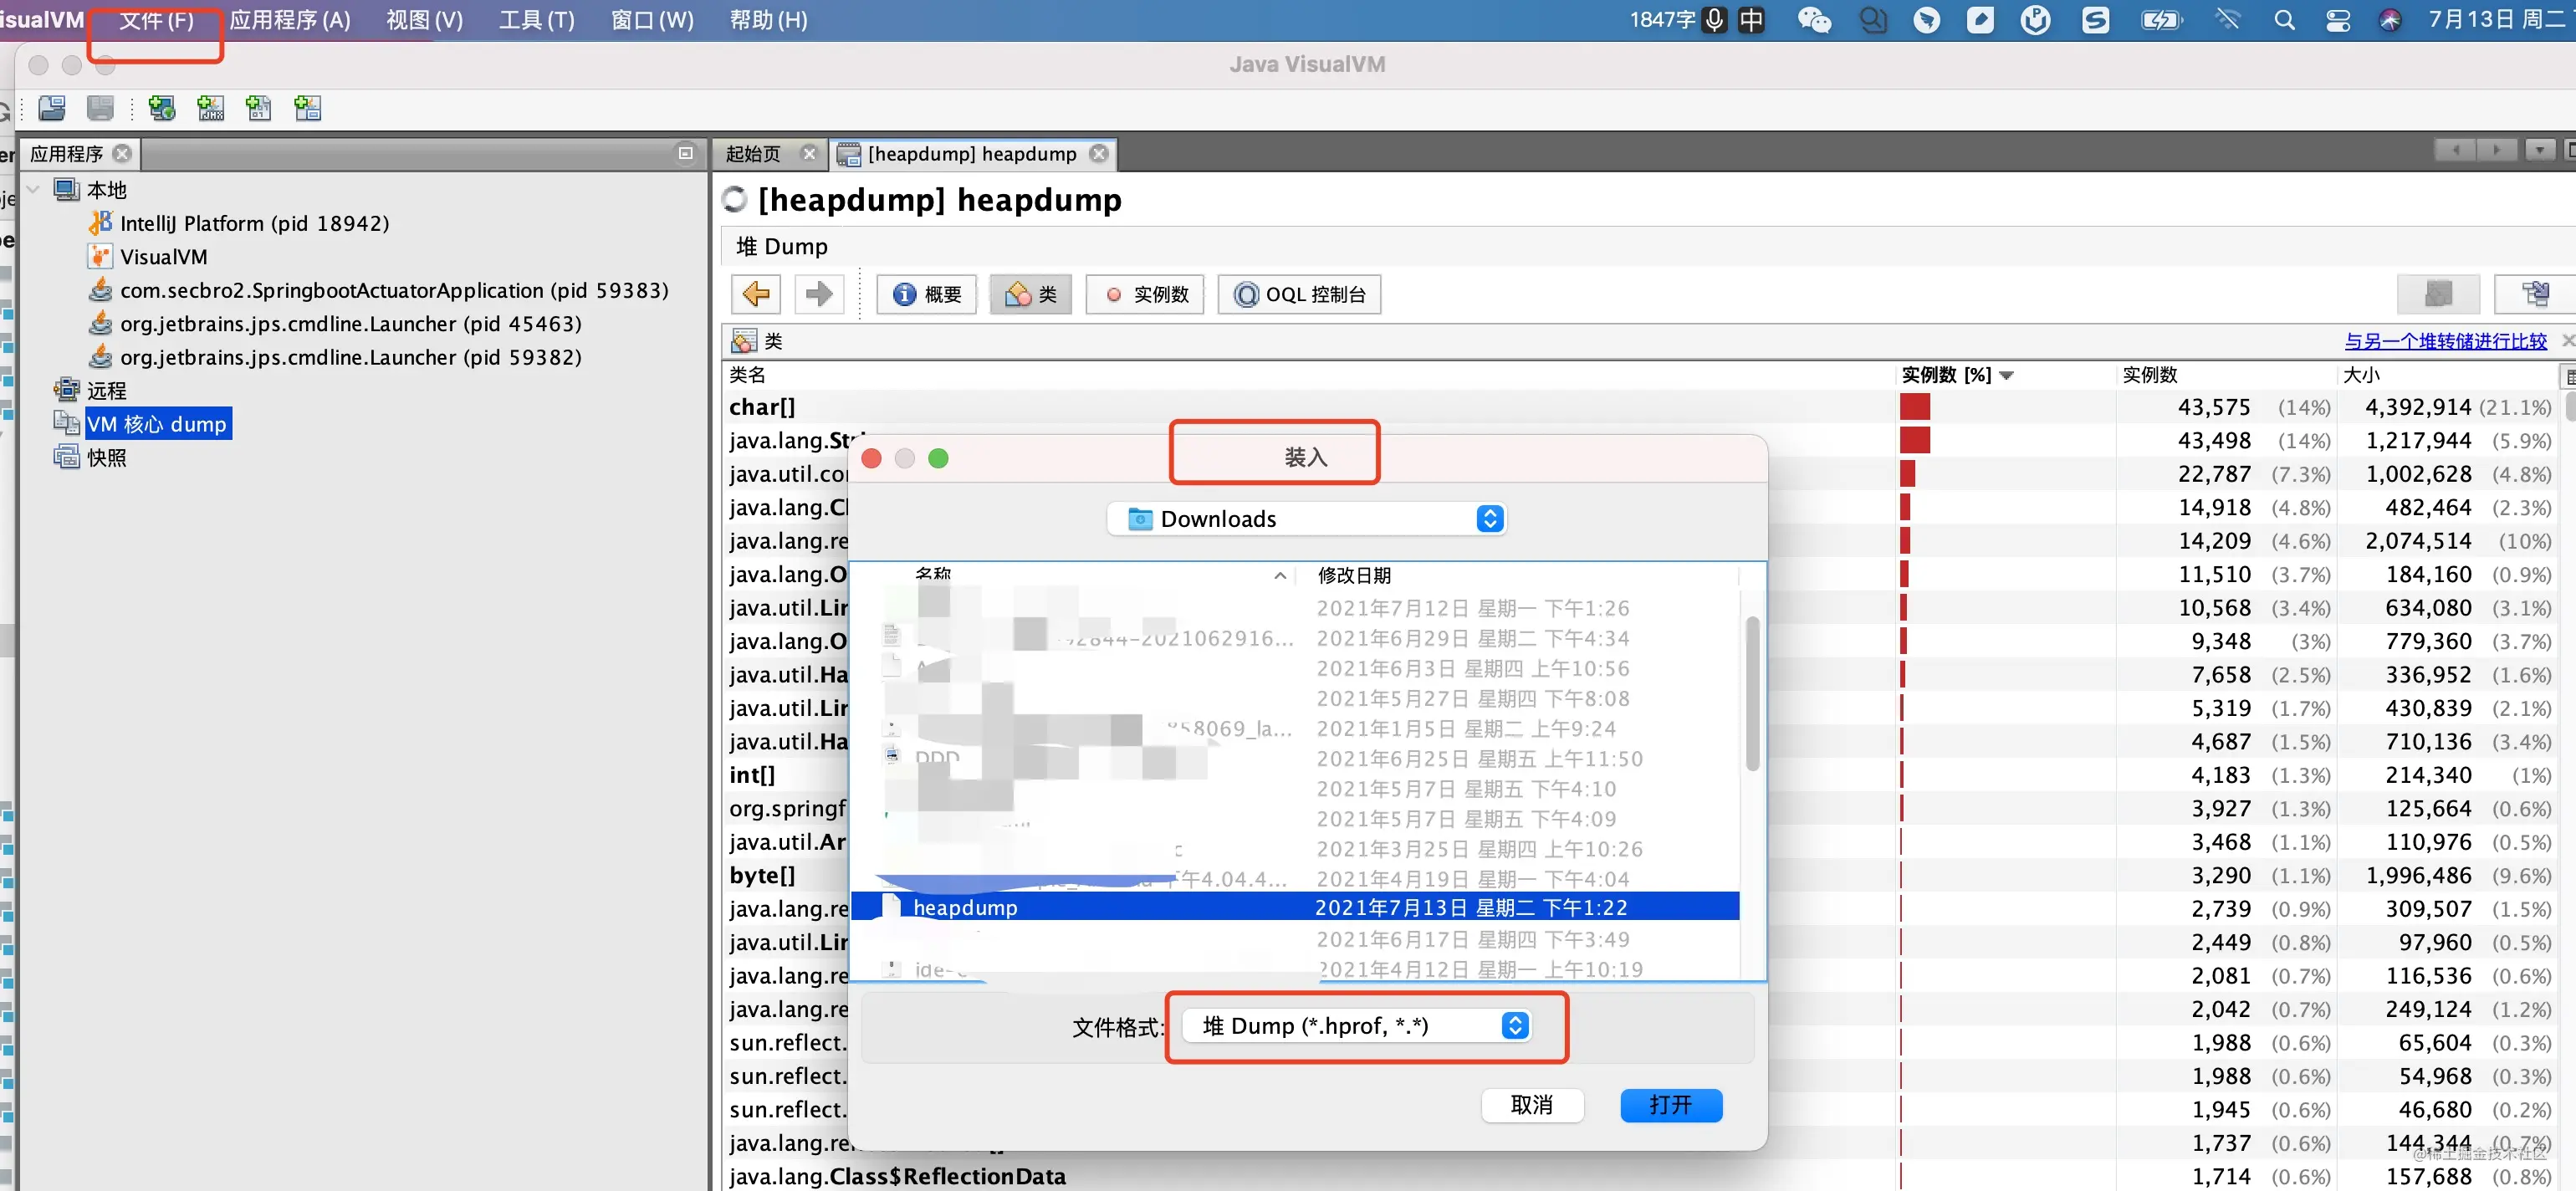The height and width of the screenshot is (1191, 2576).
Task: Close the 类 comparison bar with X
Action: pyautogui.click(x=2568, y=341)
